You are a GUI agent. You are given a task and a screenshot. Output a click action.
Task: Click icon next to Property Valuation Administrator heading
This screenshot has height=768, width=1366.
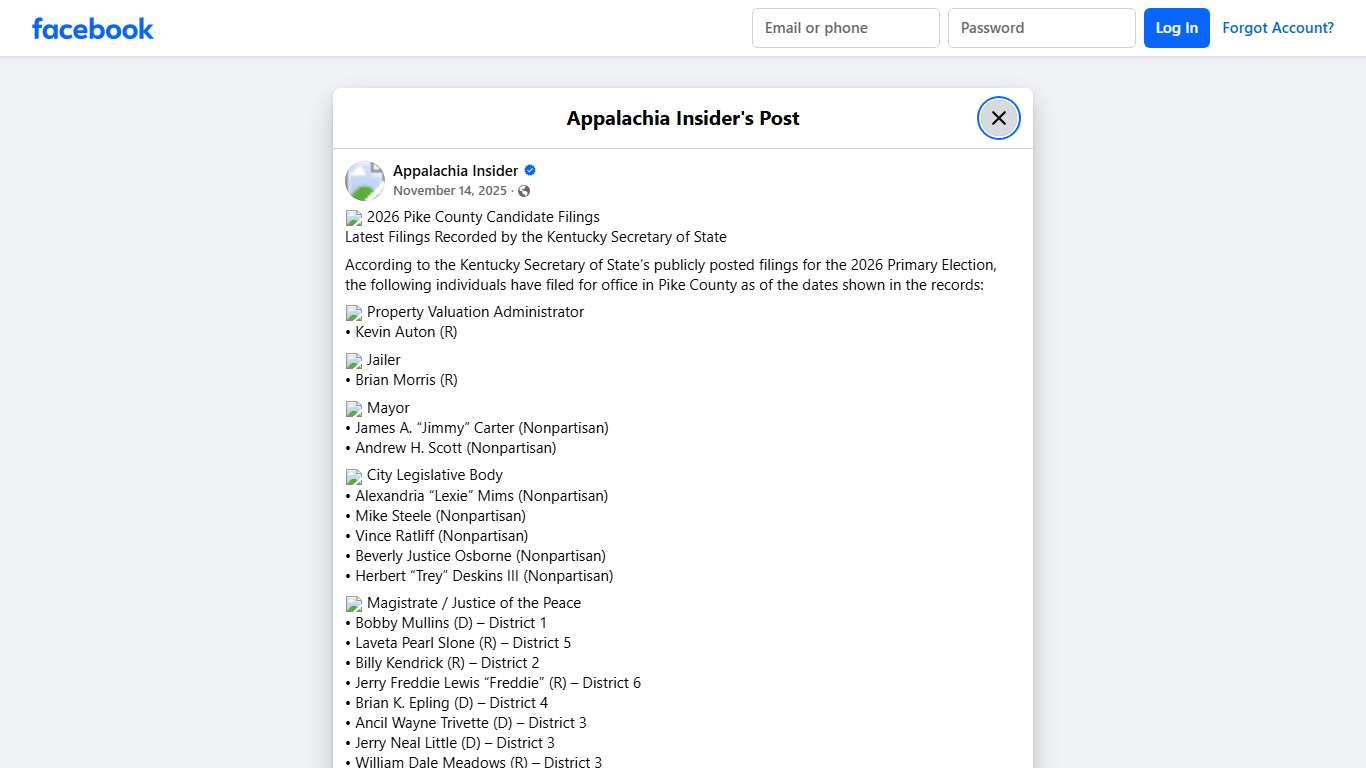coord(353,312)
